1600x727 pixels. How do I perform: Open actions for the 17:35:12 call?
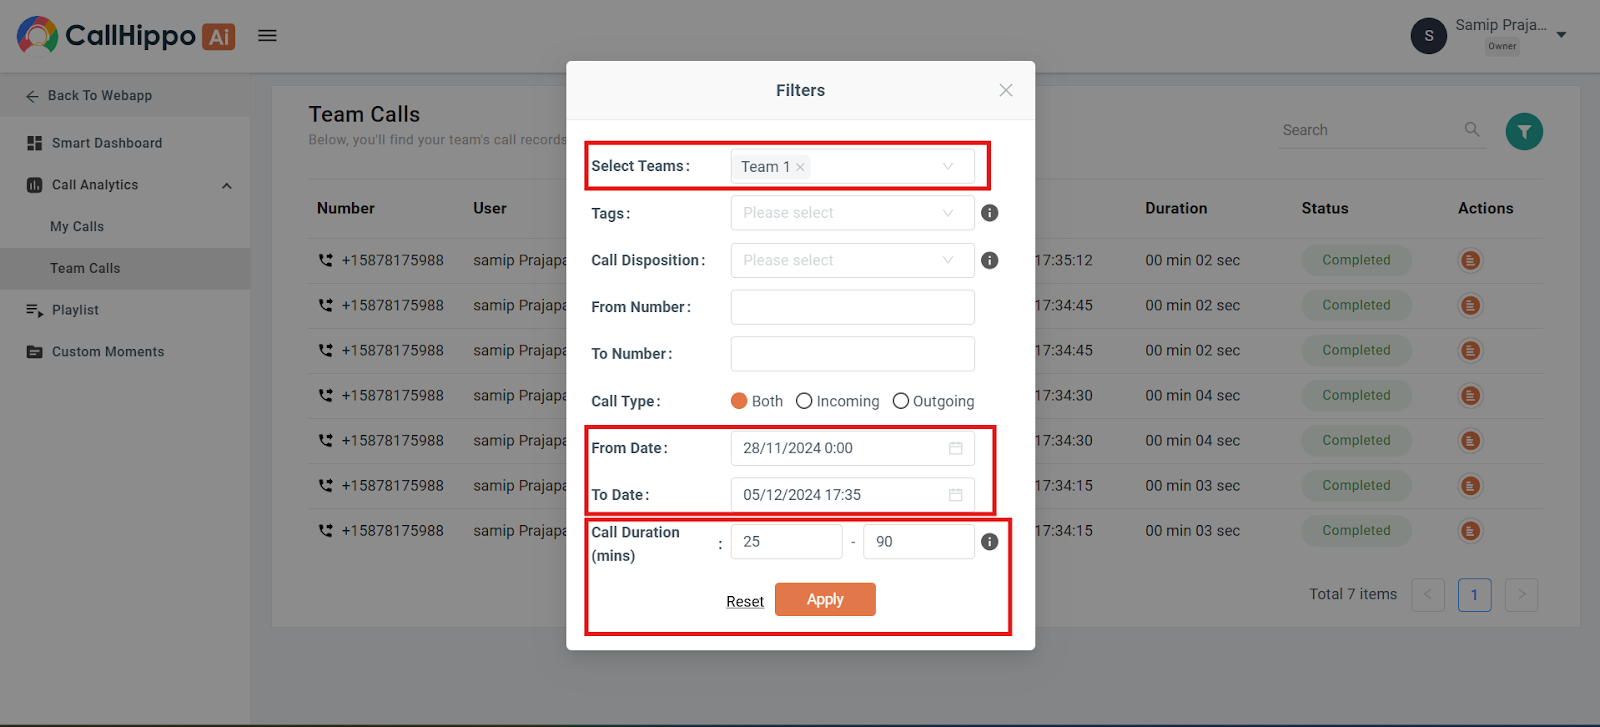[1470, 261]
